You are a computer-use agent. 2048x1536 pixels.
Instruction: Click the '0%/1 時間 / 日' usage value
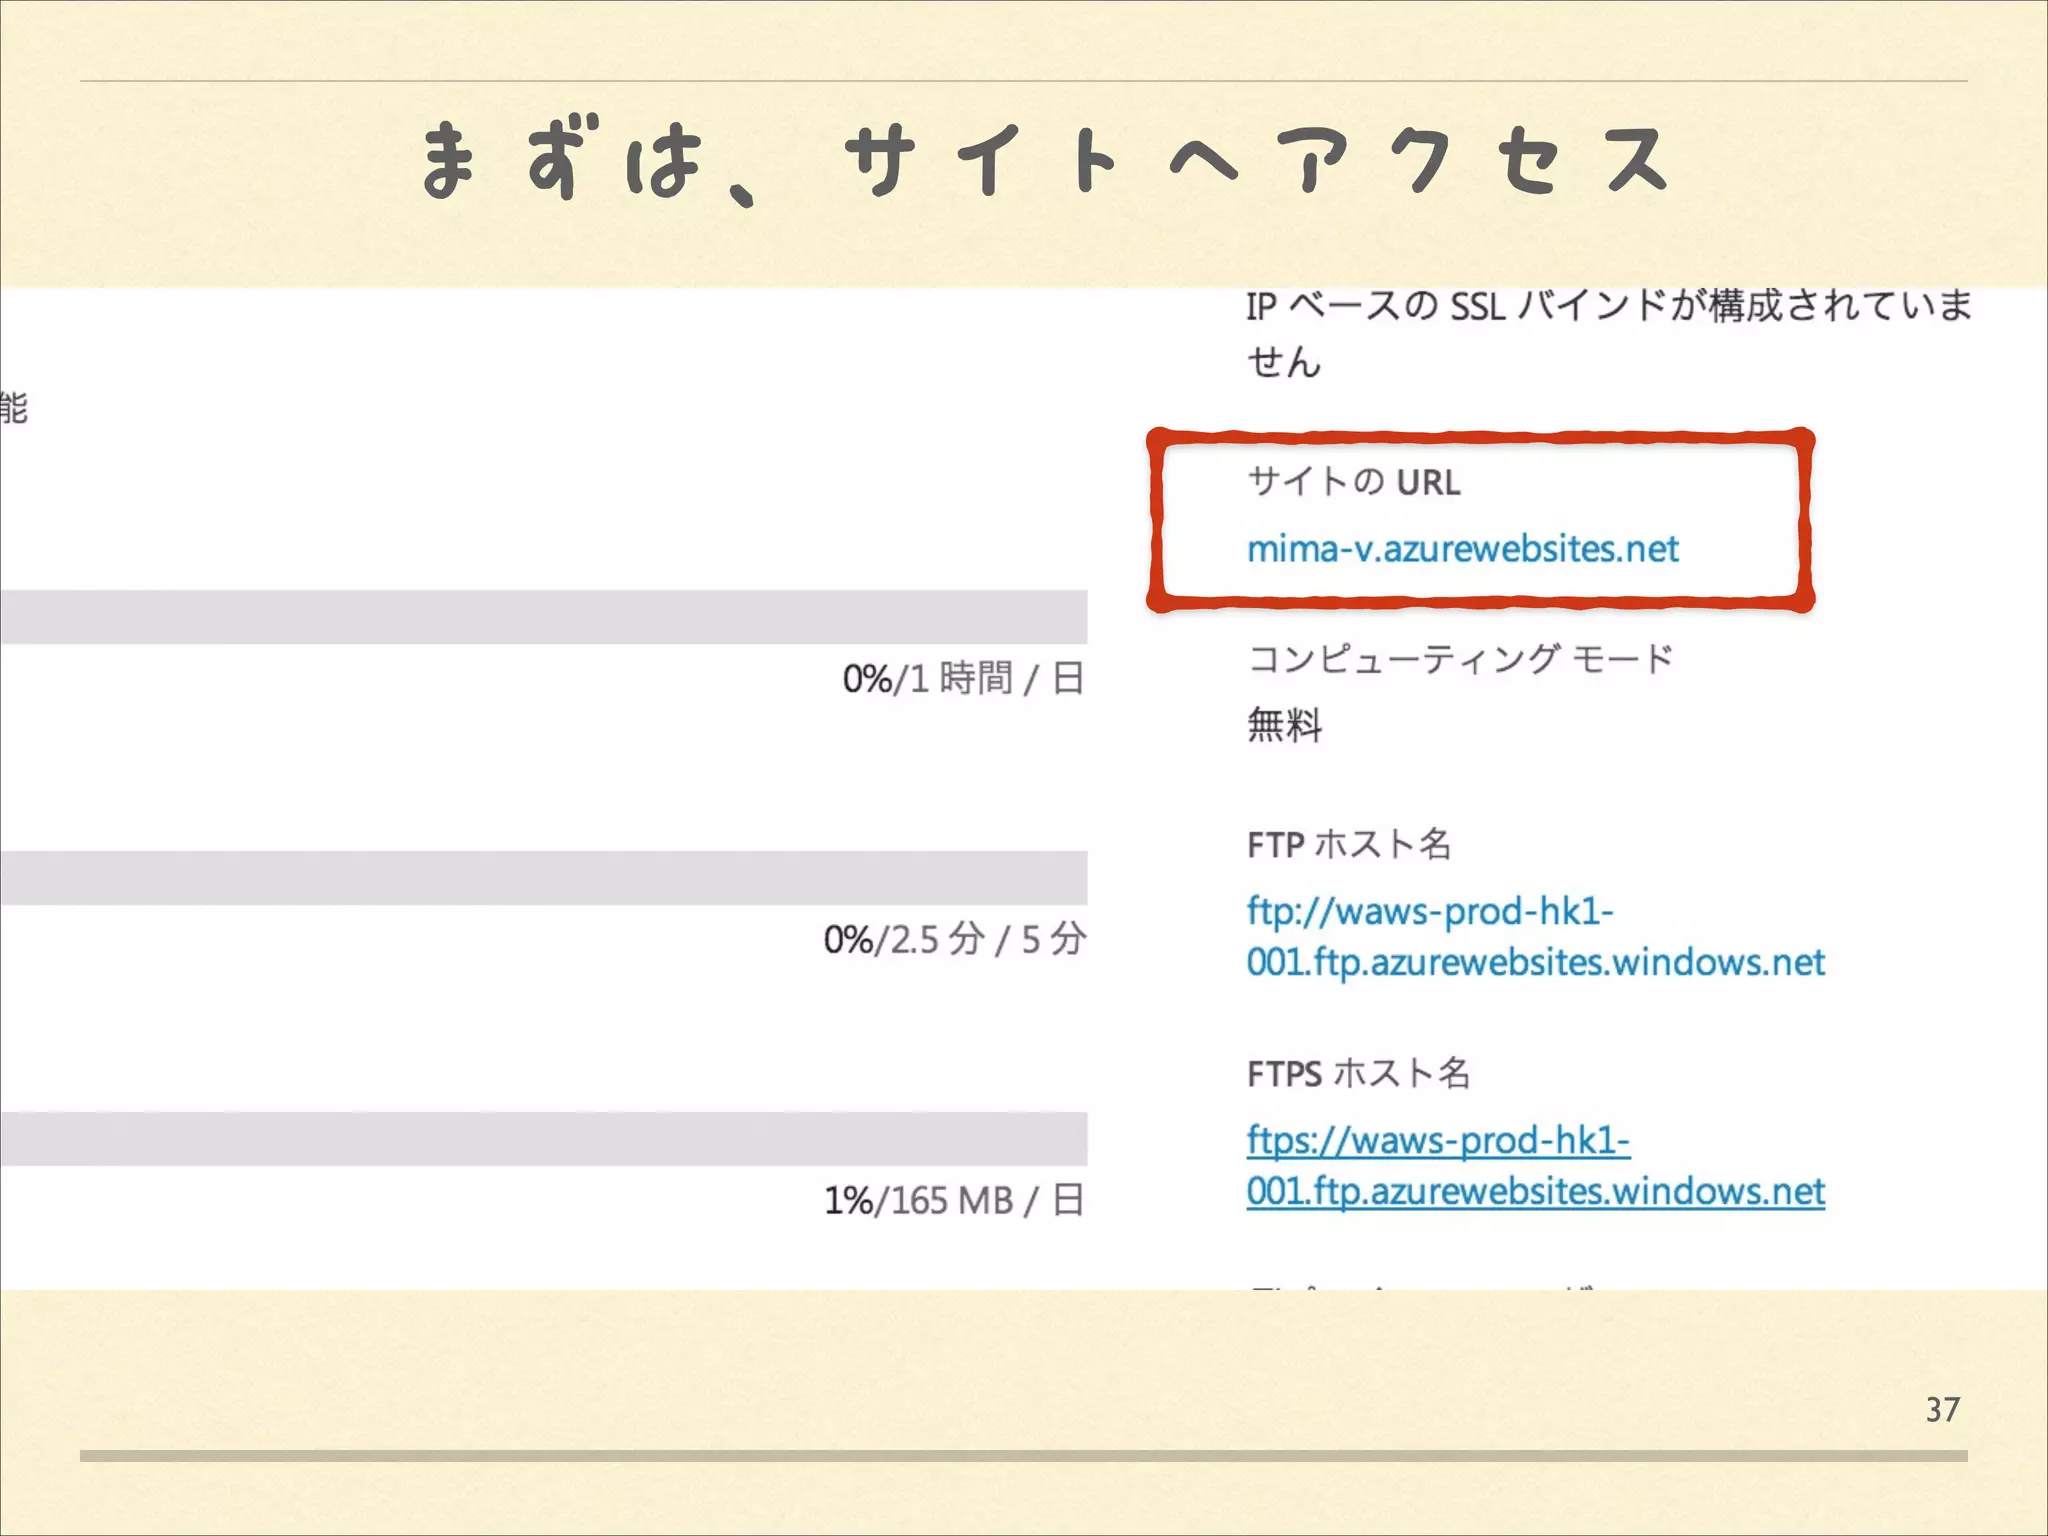pyautogui.click(x=963, y=678)
